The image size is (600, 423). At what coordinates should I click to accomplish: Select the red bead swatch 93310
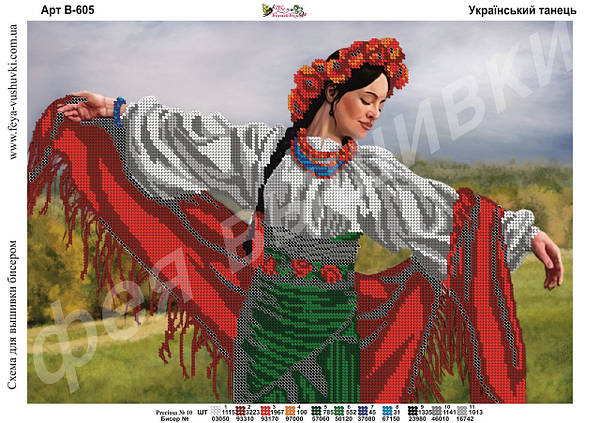pos(243,410)
